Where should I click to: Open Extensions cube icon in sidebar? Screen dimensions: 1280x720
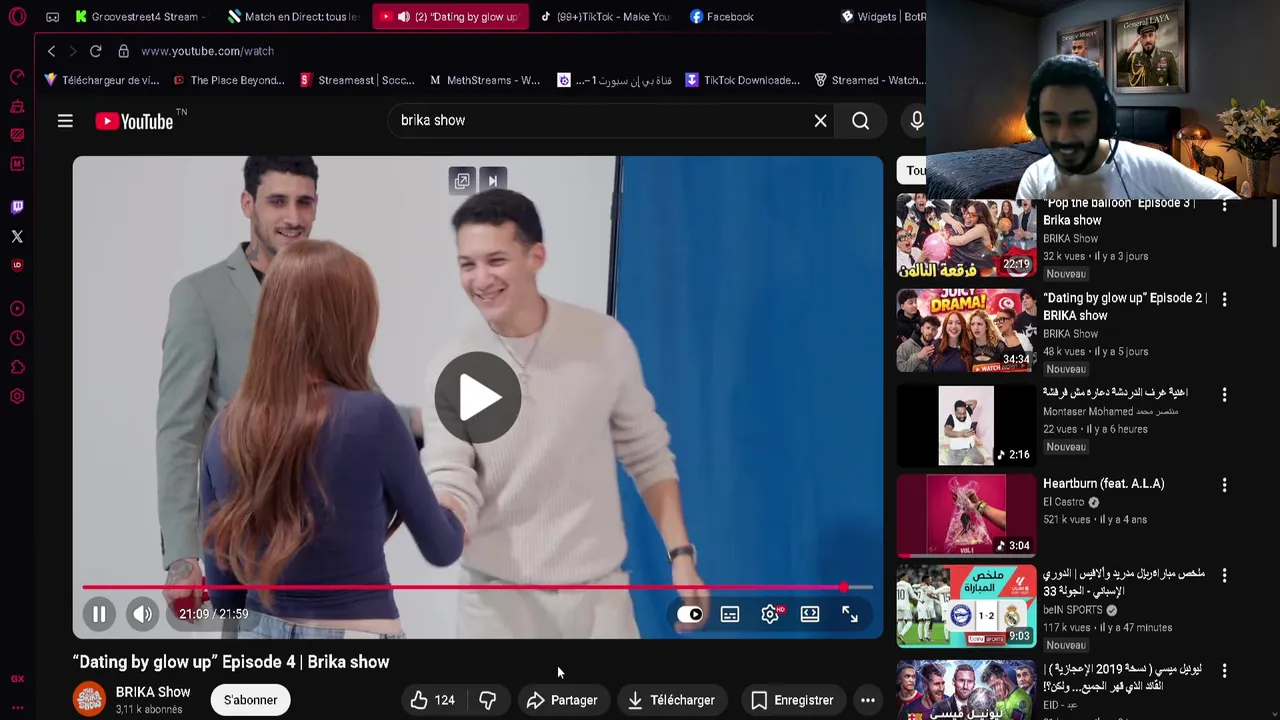tap(17, 367)
